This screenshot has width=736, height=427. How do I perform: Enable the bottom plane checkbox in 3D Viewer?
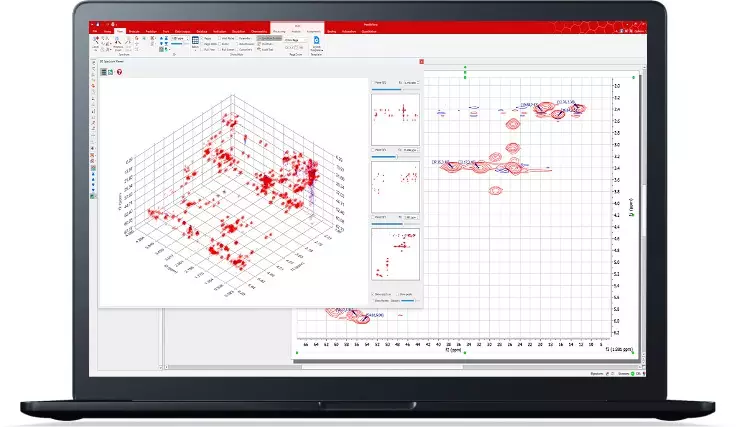tap(373, 217)
